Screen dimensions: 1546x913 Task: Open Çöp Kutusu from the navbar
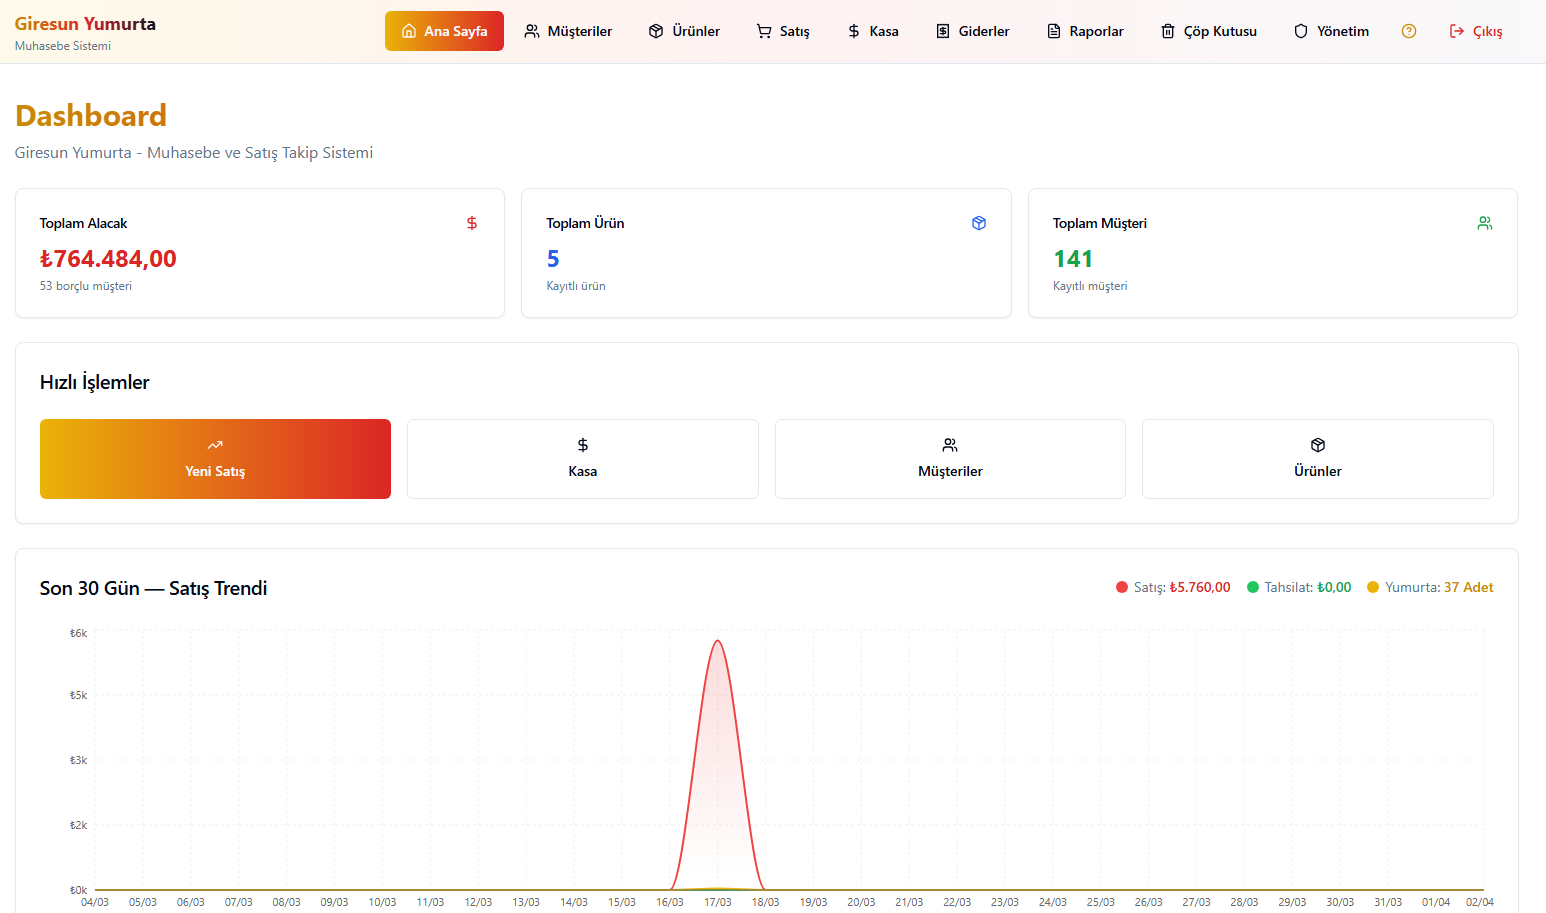(x=1209, y=31)
